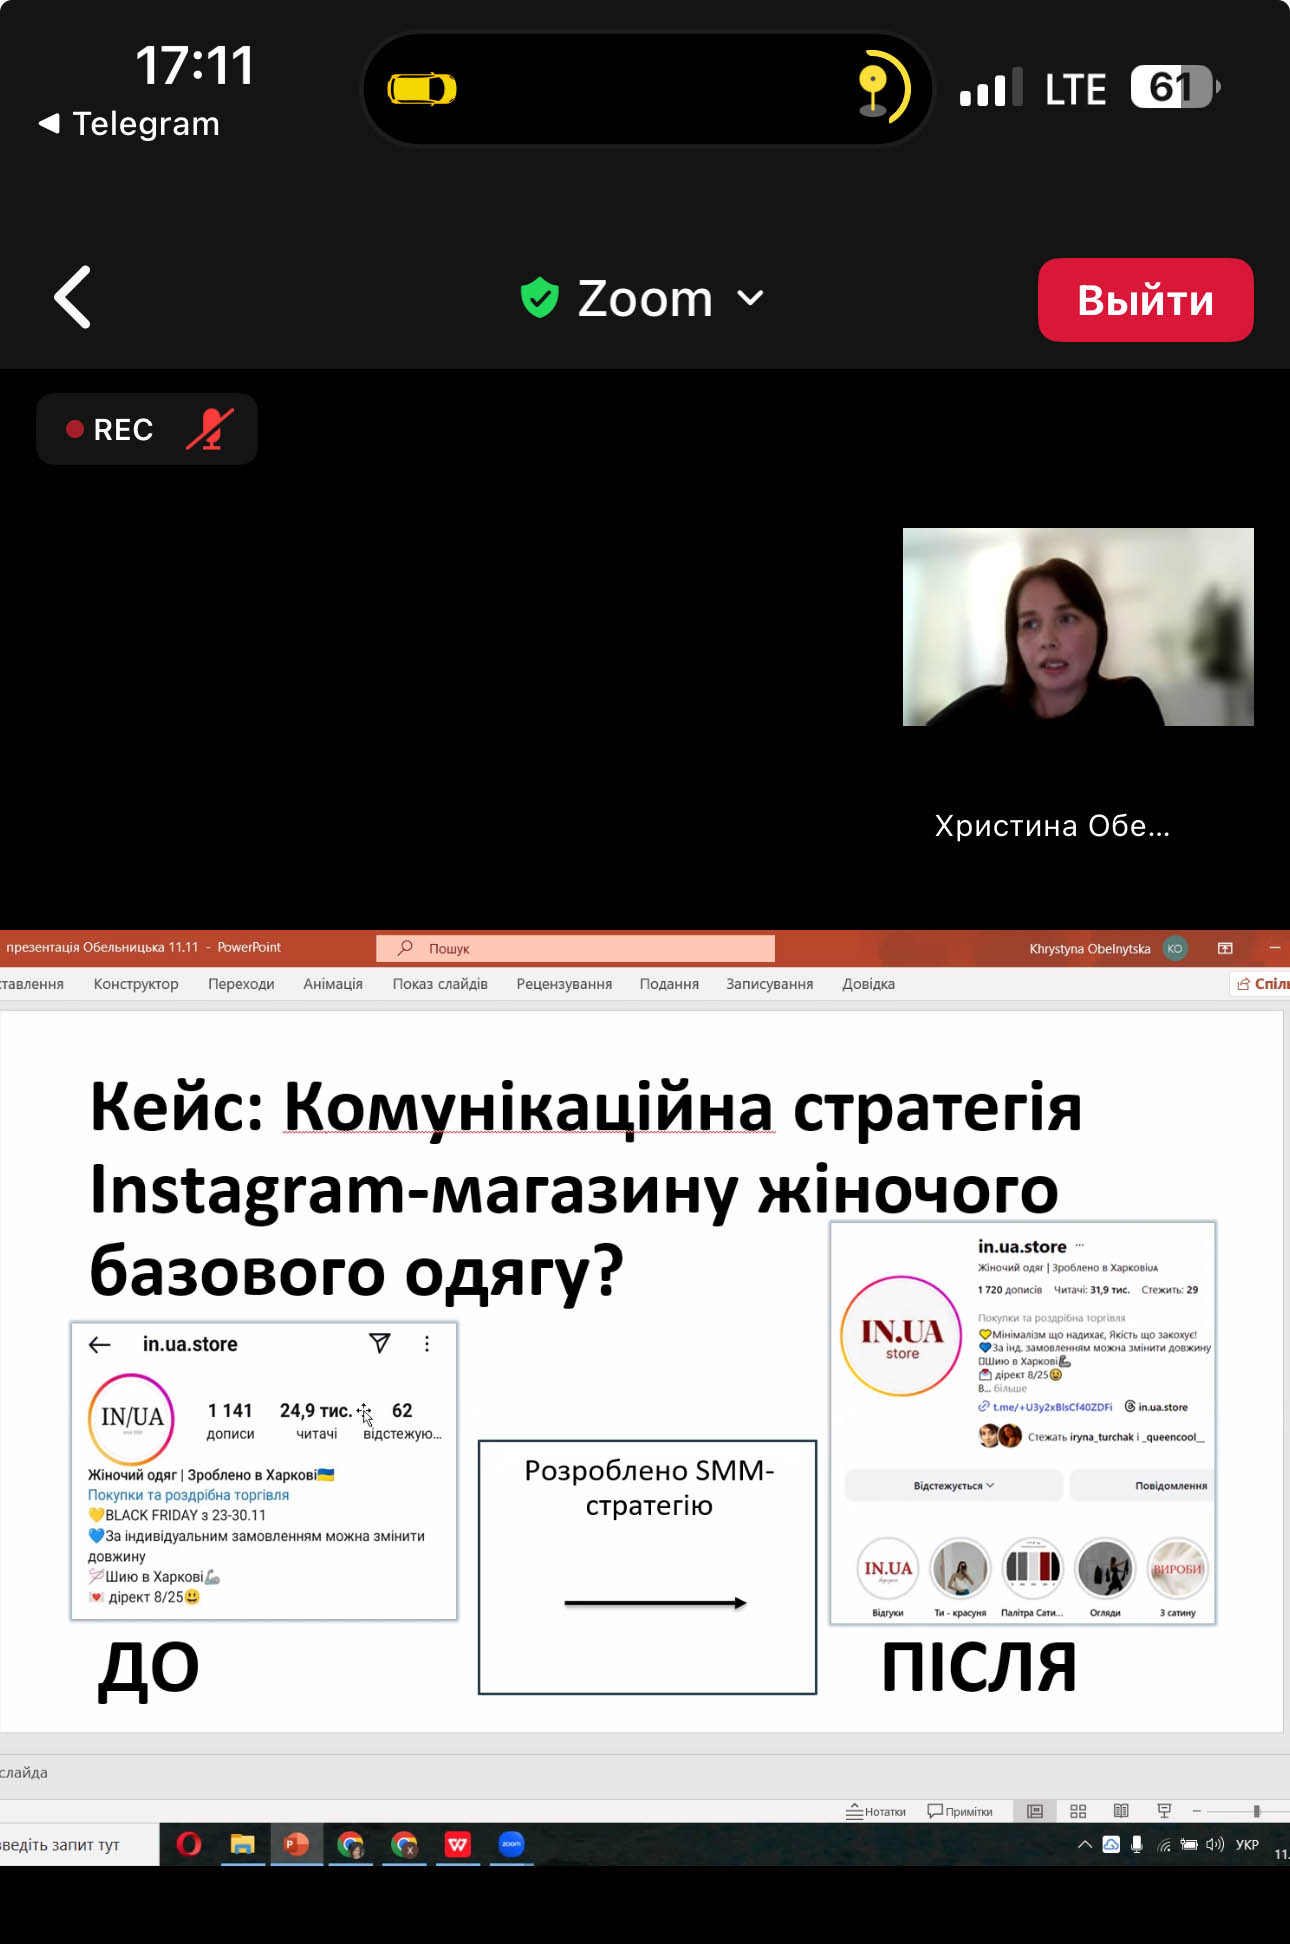Viewport: 1290px width, 1944px height.
Task: Click the Пошук search field in PowerPoint
Action: pyautogui.click(x=575, y=948)
